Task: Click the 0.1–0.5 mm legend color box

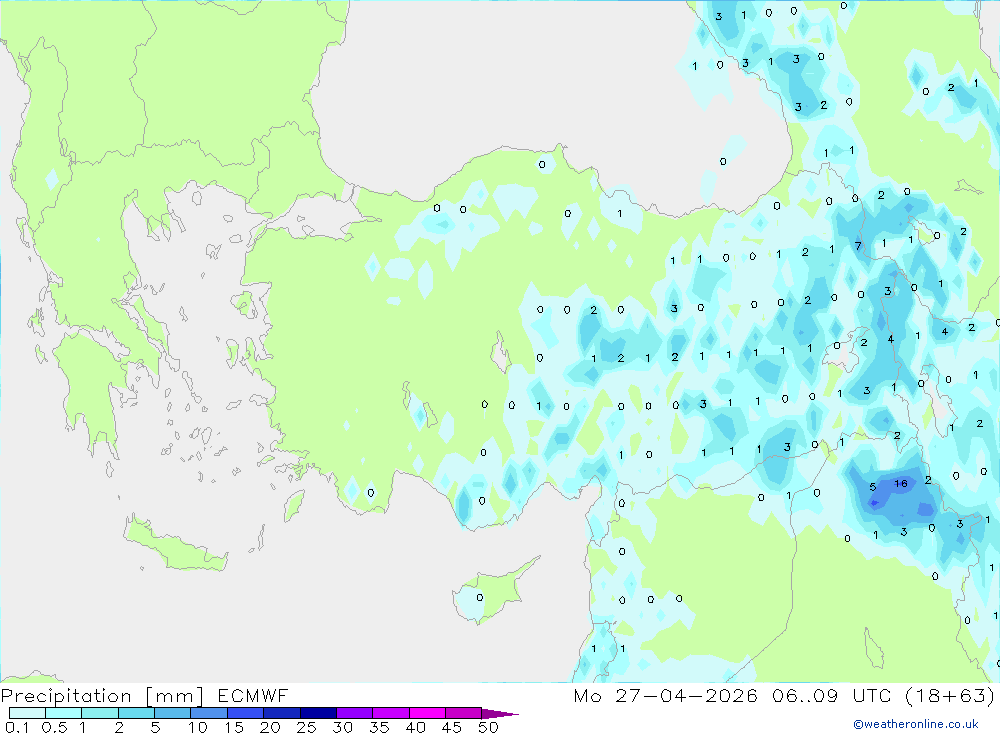Action: coord(27,713)
